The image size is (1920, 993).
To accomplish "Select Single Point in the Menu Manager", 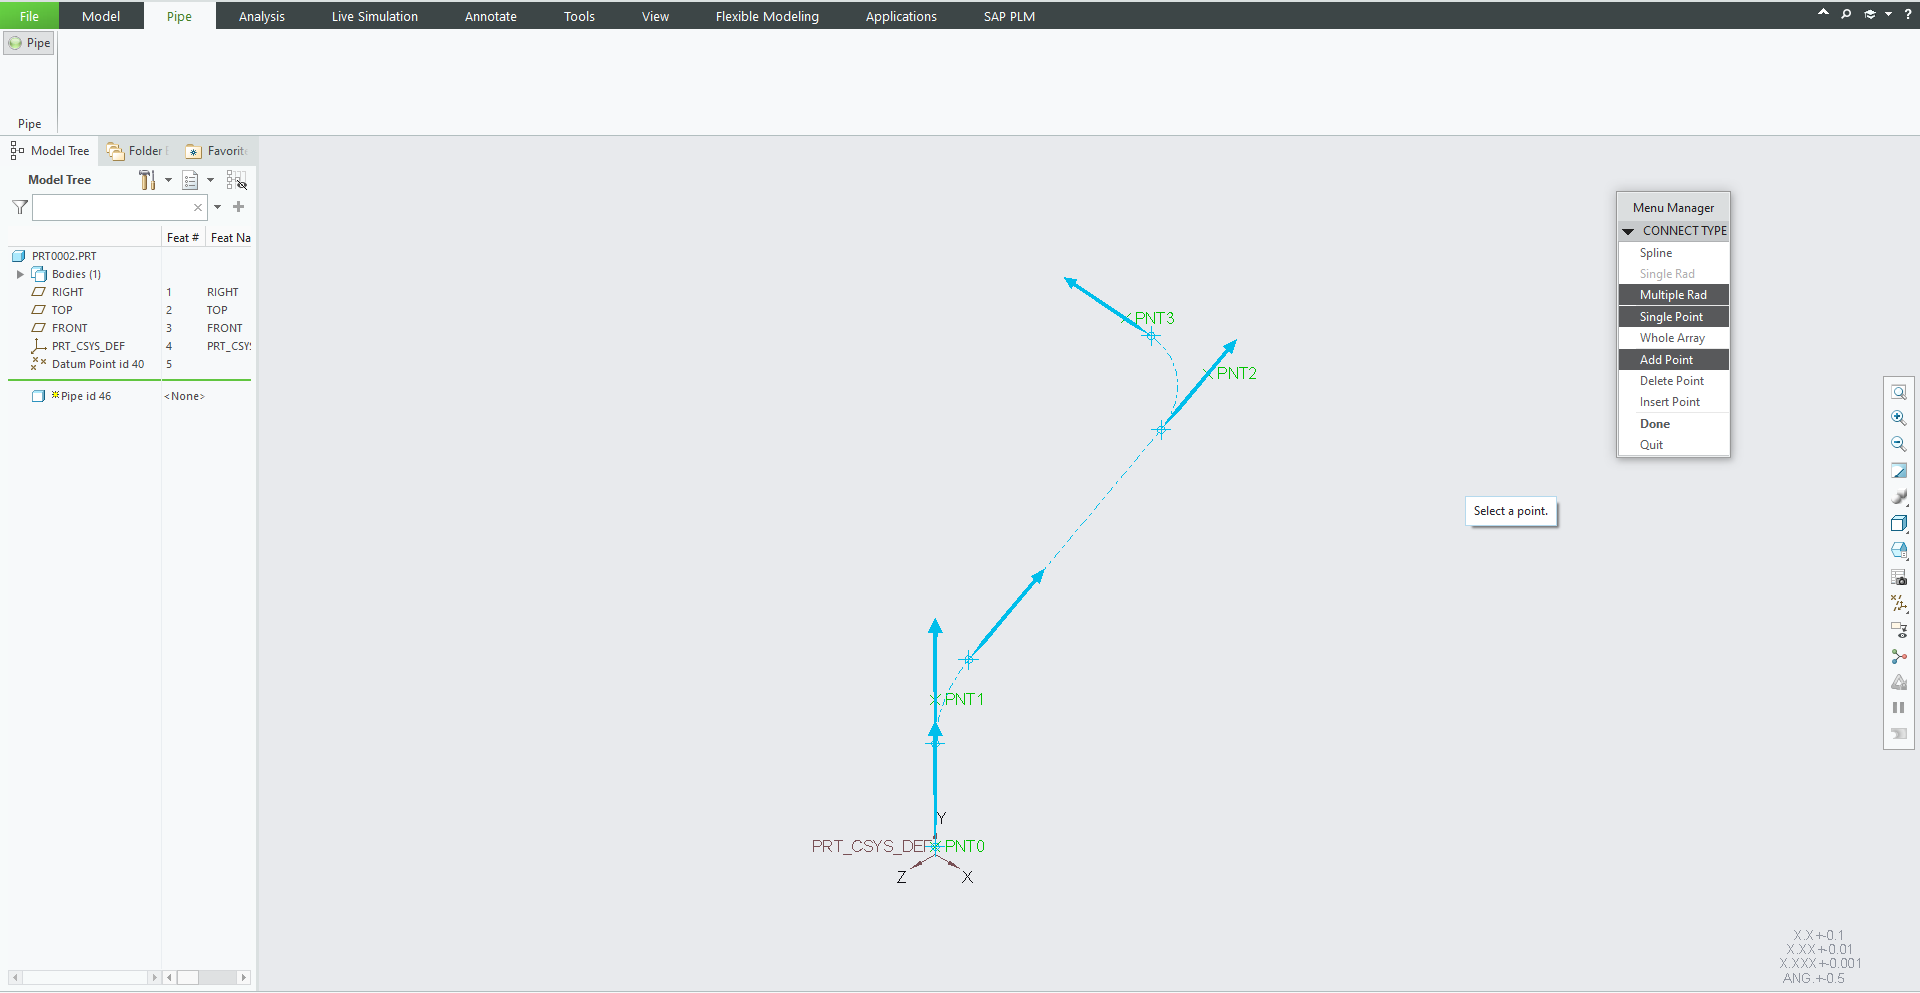I will tap(1673, 316).
